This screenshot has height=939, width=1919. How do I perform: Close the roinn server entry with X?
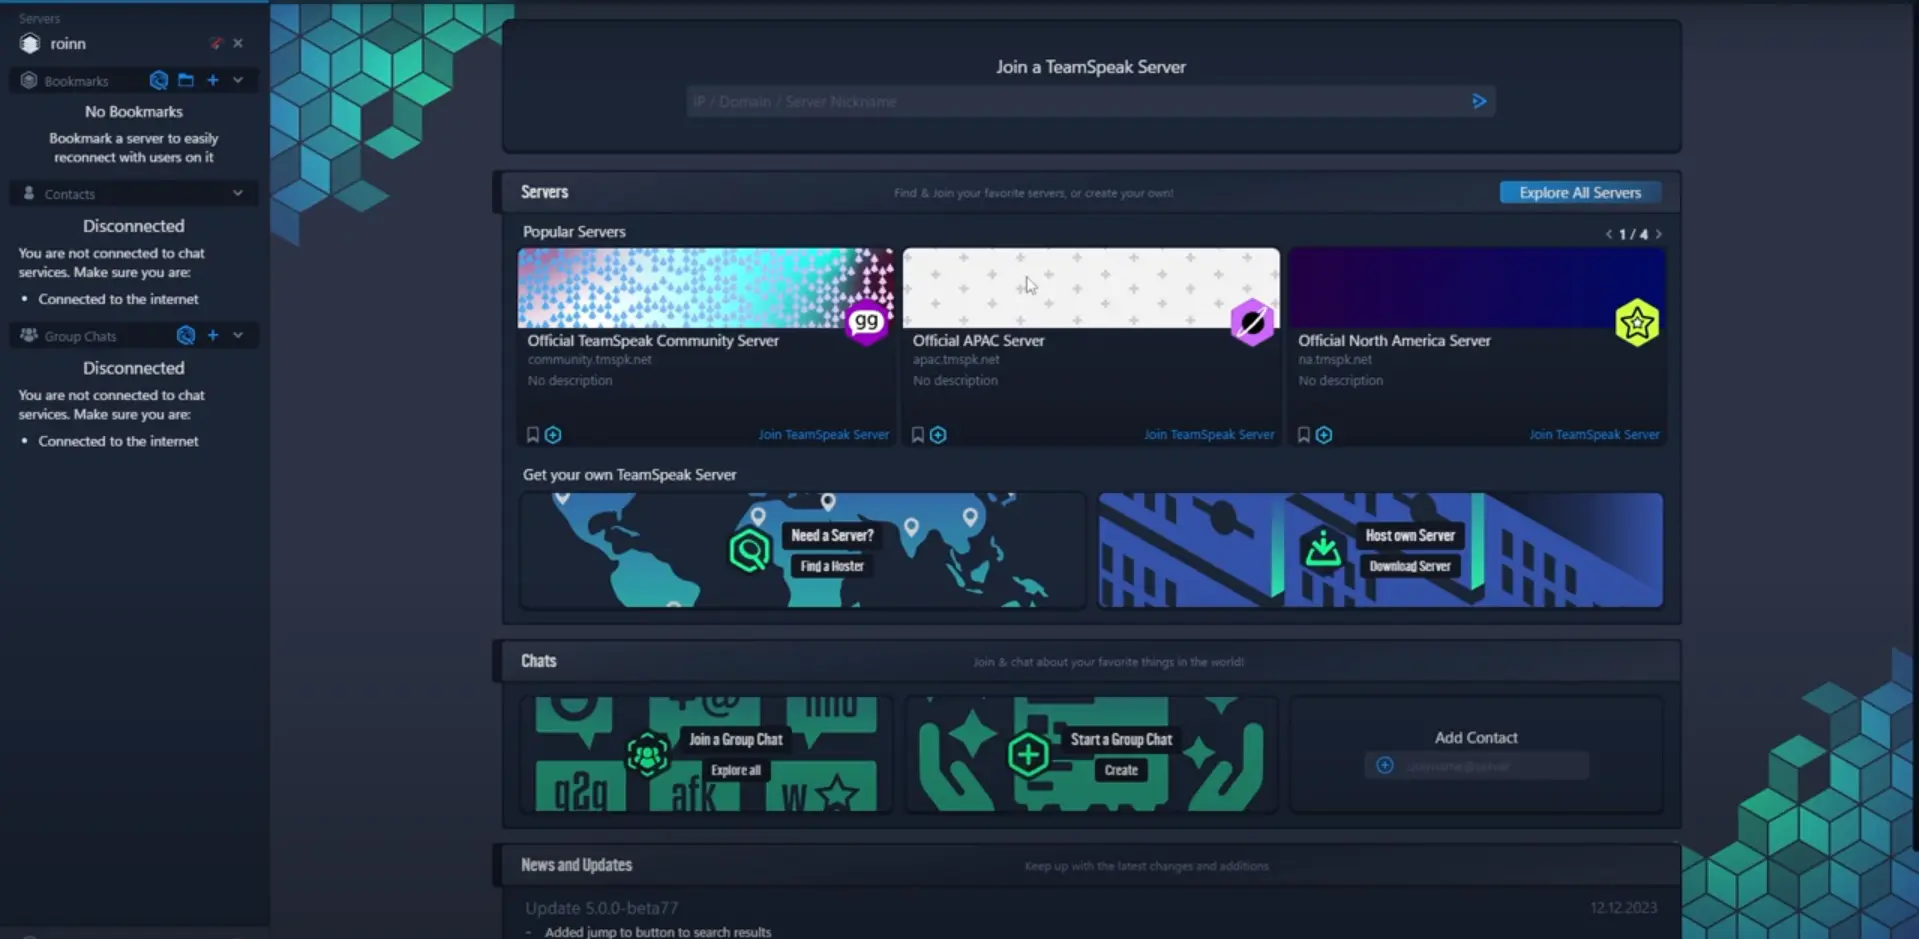click(x=238, y=43)
